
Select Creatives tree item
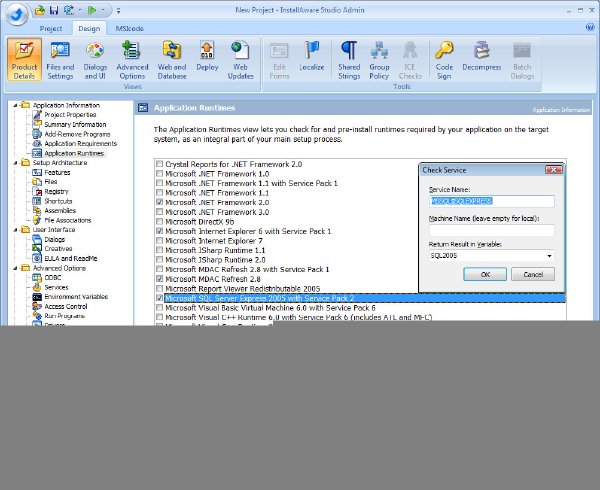point(58,249)
